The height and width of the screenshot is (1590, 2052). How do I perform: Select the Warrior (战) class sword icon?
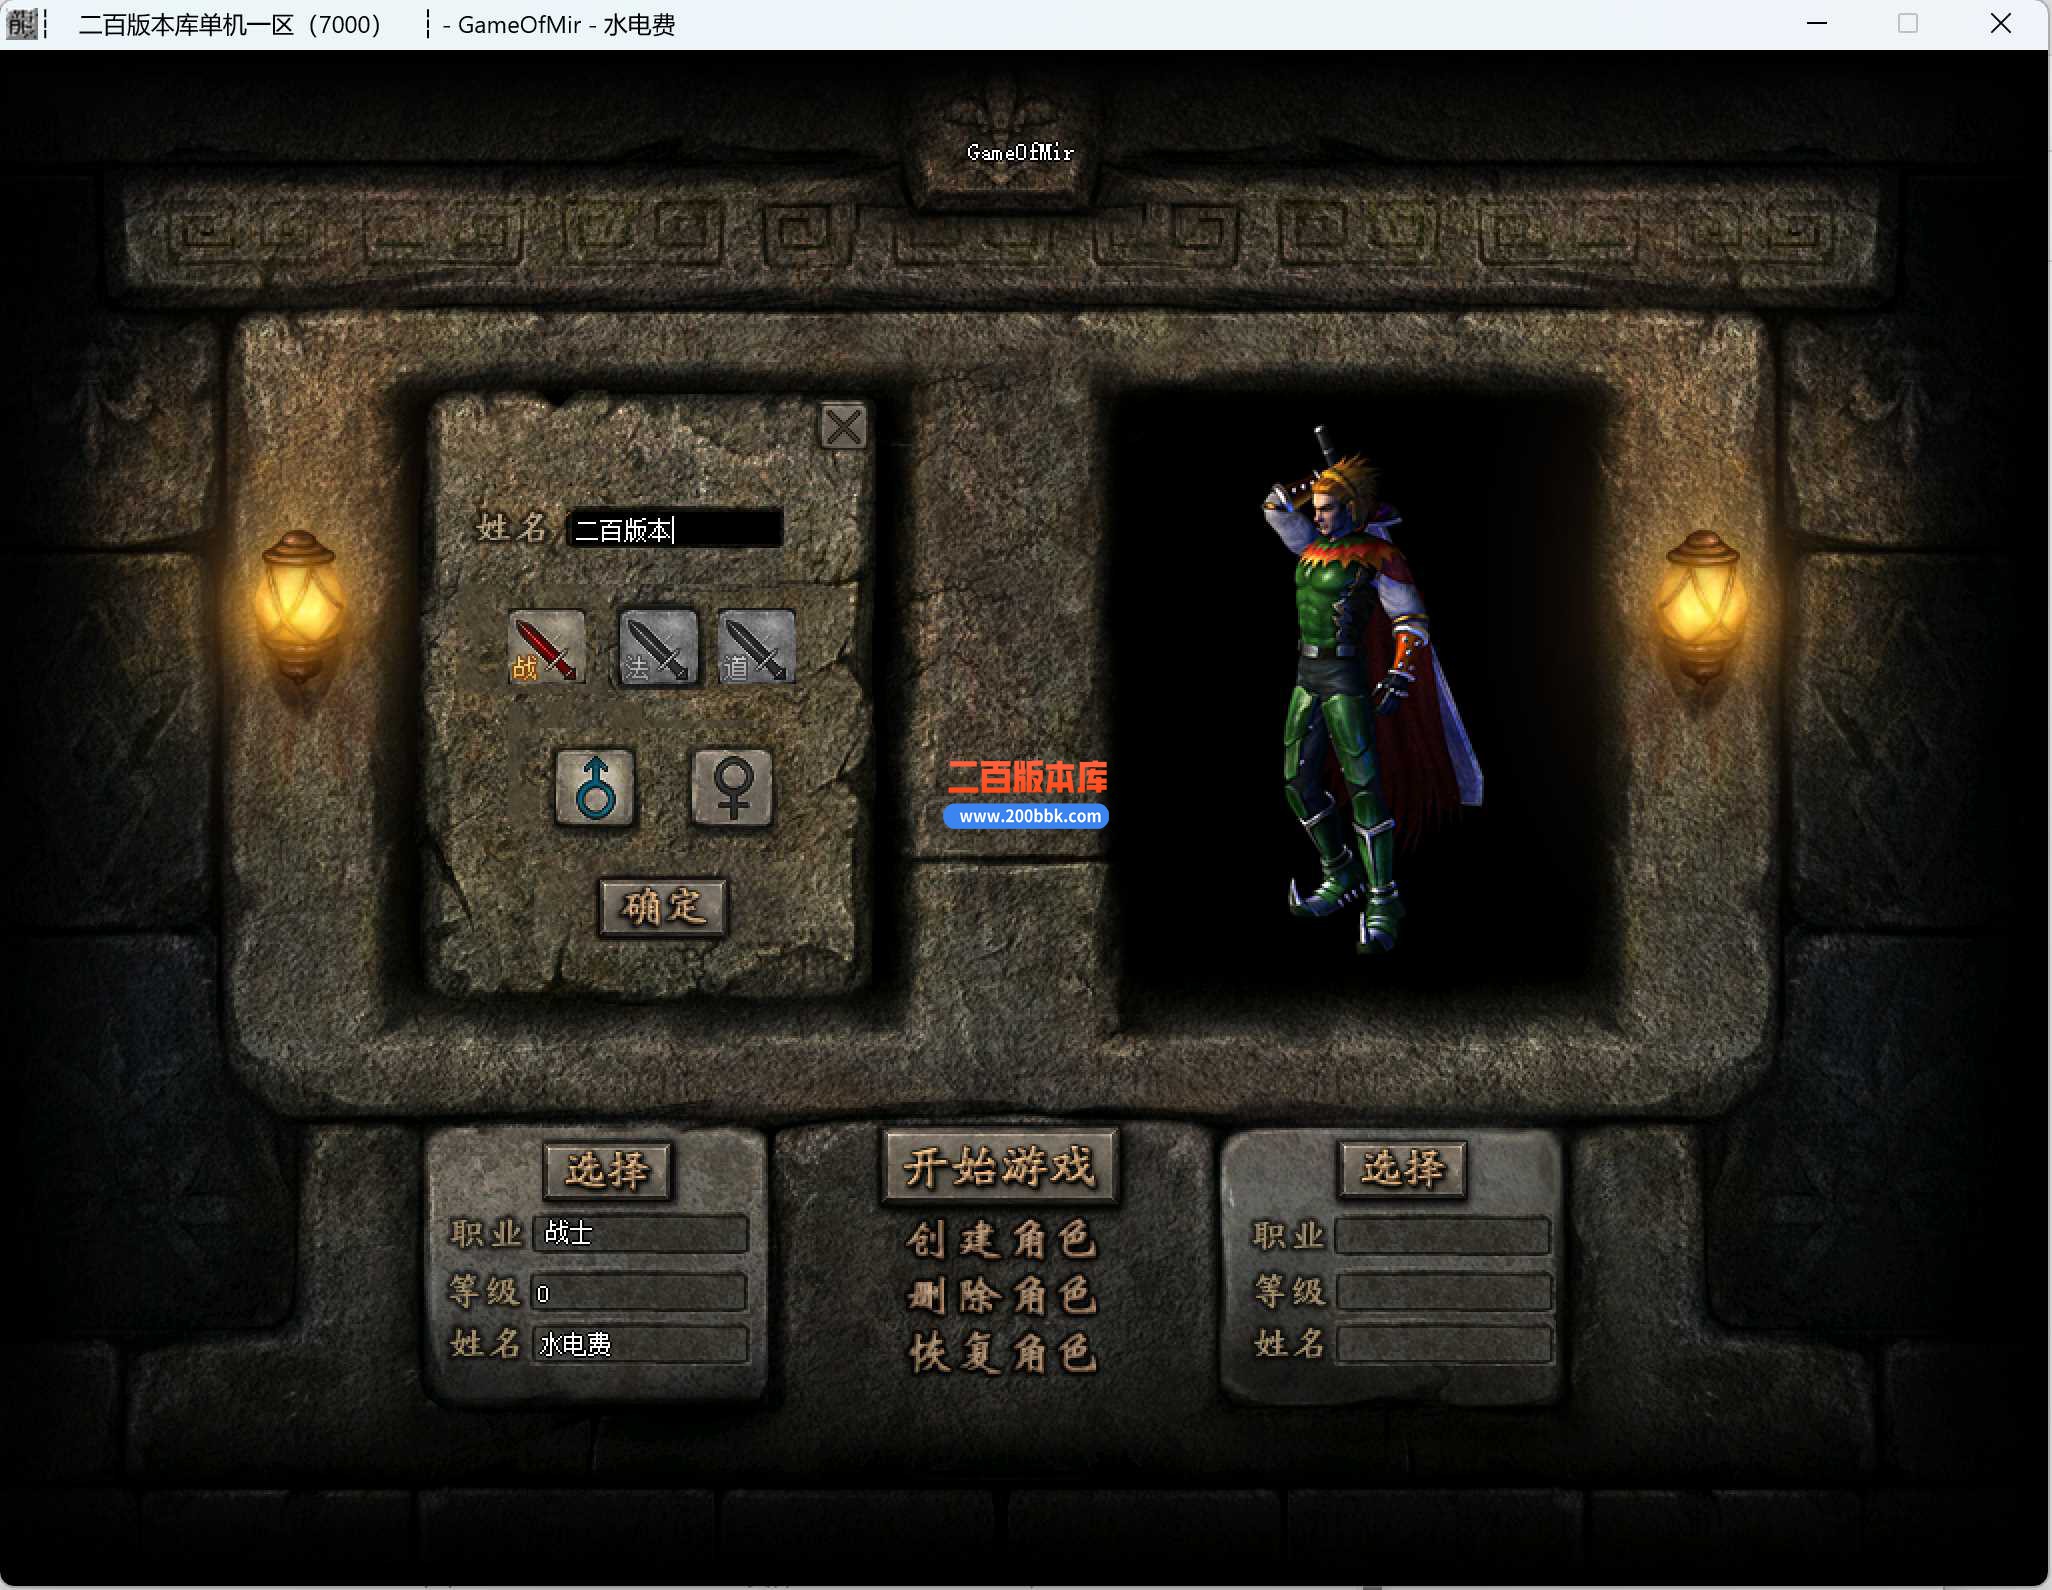tap(545, 646)
